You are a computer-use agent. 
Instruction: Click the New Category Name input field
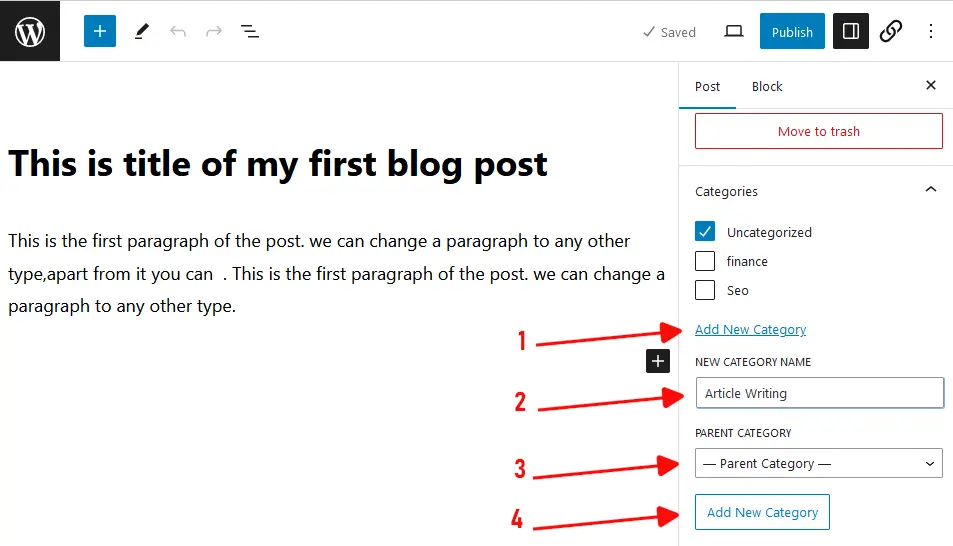[819, 393]
